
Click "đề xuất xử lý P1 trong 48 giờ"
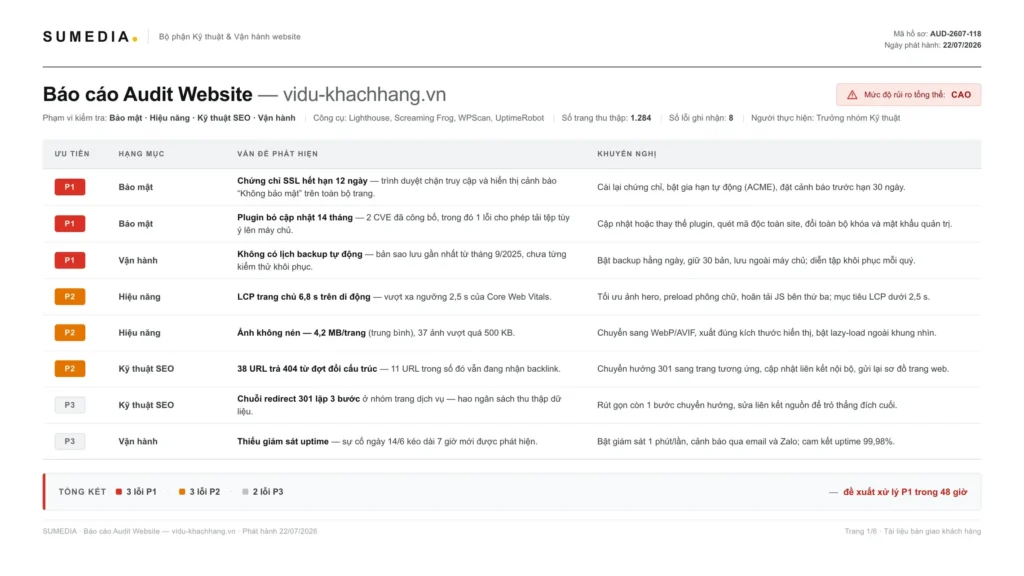905,492
